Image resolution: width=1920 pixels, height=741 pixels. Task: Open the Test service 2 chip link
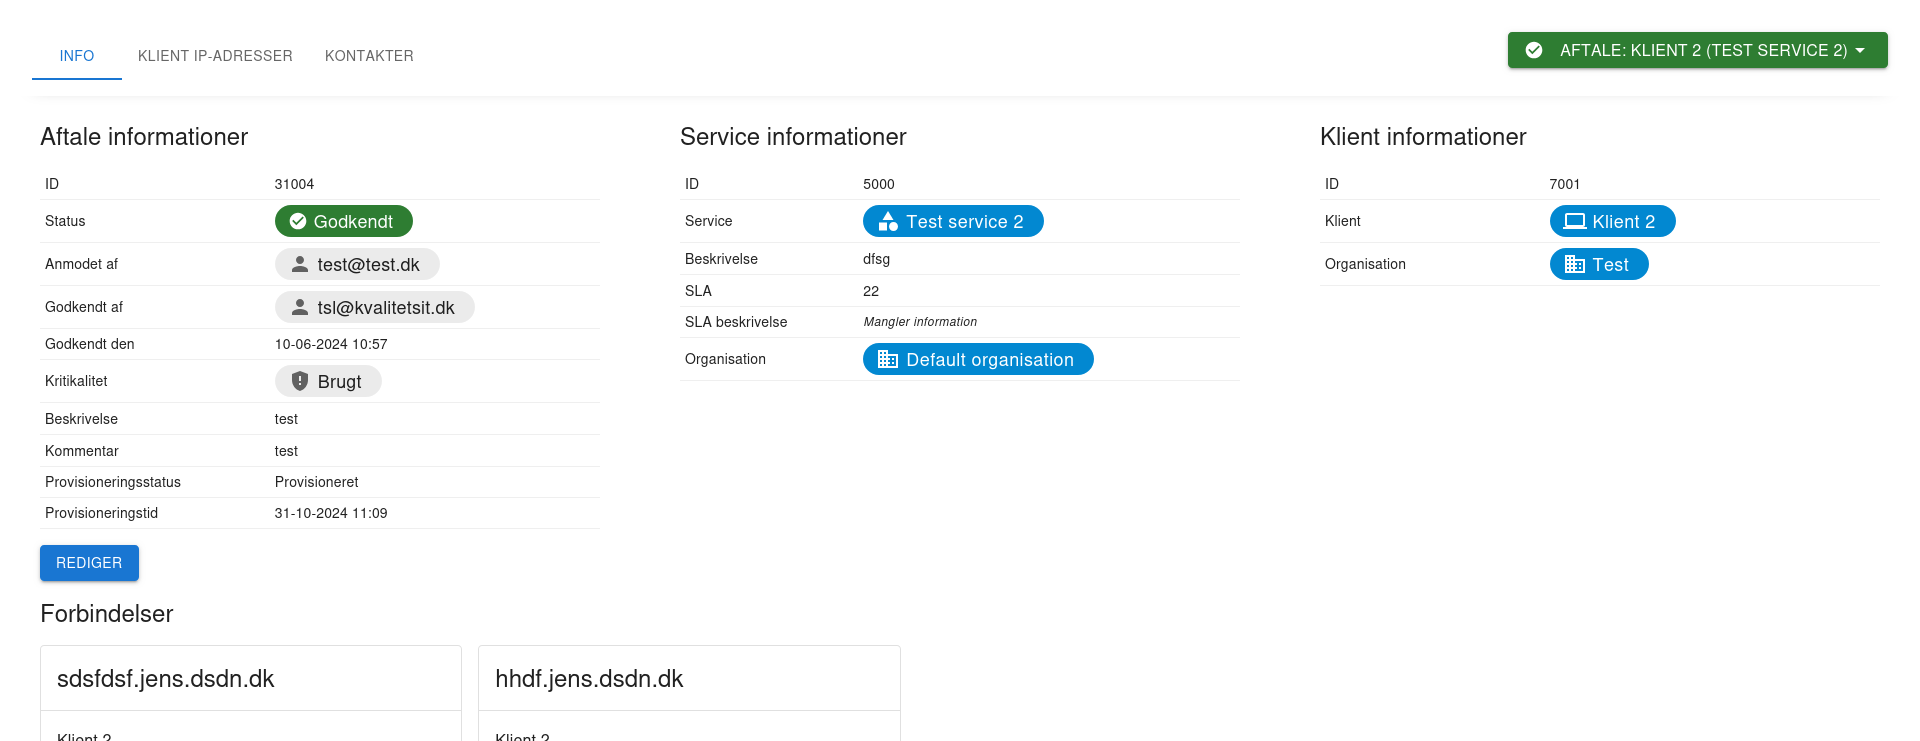coord(964,222)
